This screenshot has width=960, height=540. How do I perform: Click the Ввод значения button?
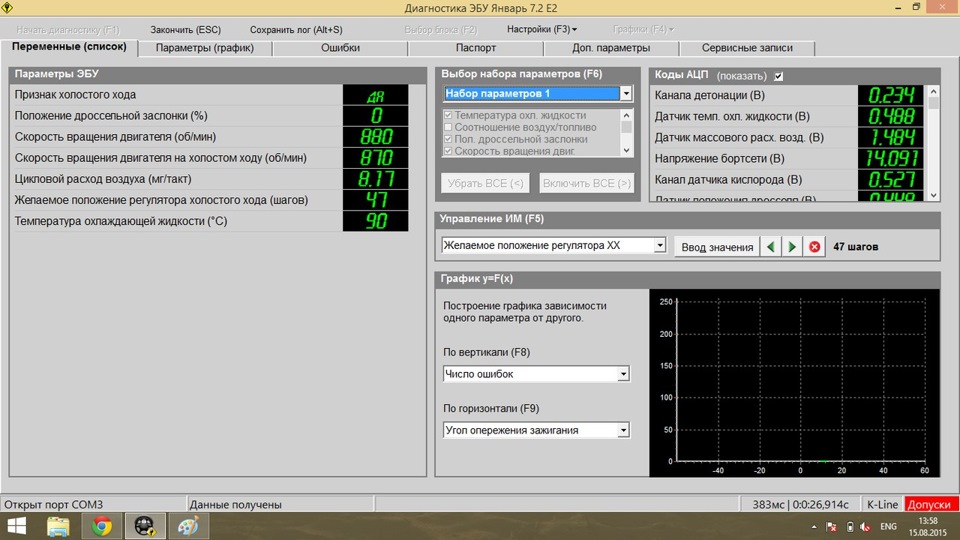click(x=716, y=247)
